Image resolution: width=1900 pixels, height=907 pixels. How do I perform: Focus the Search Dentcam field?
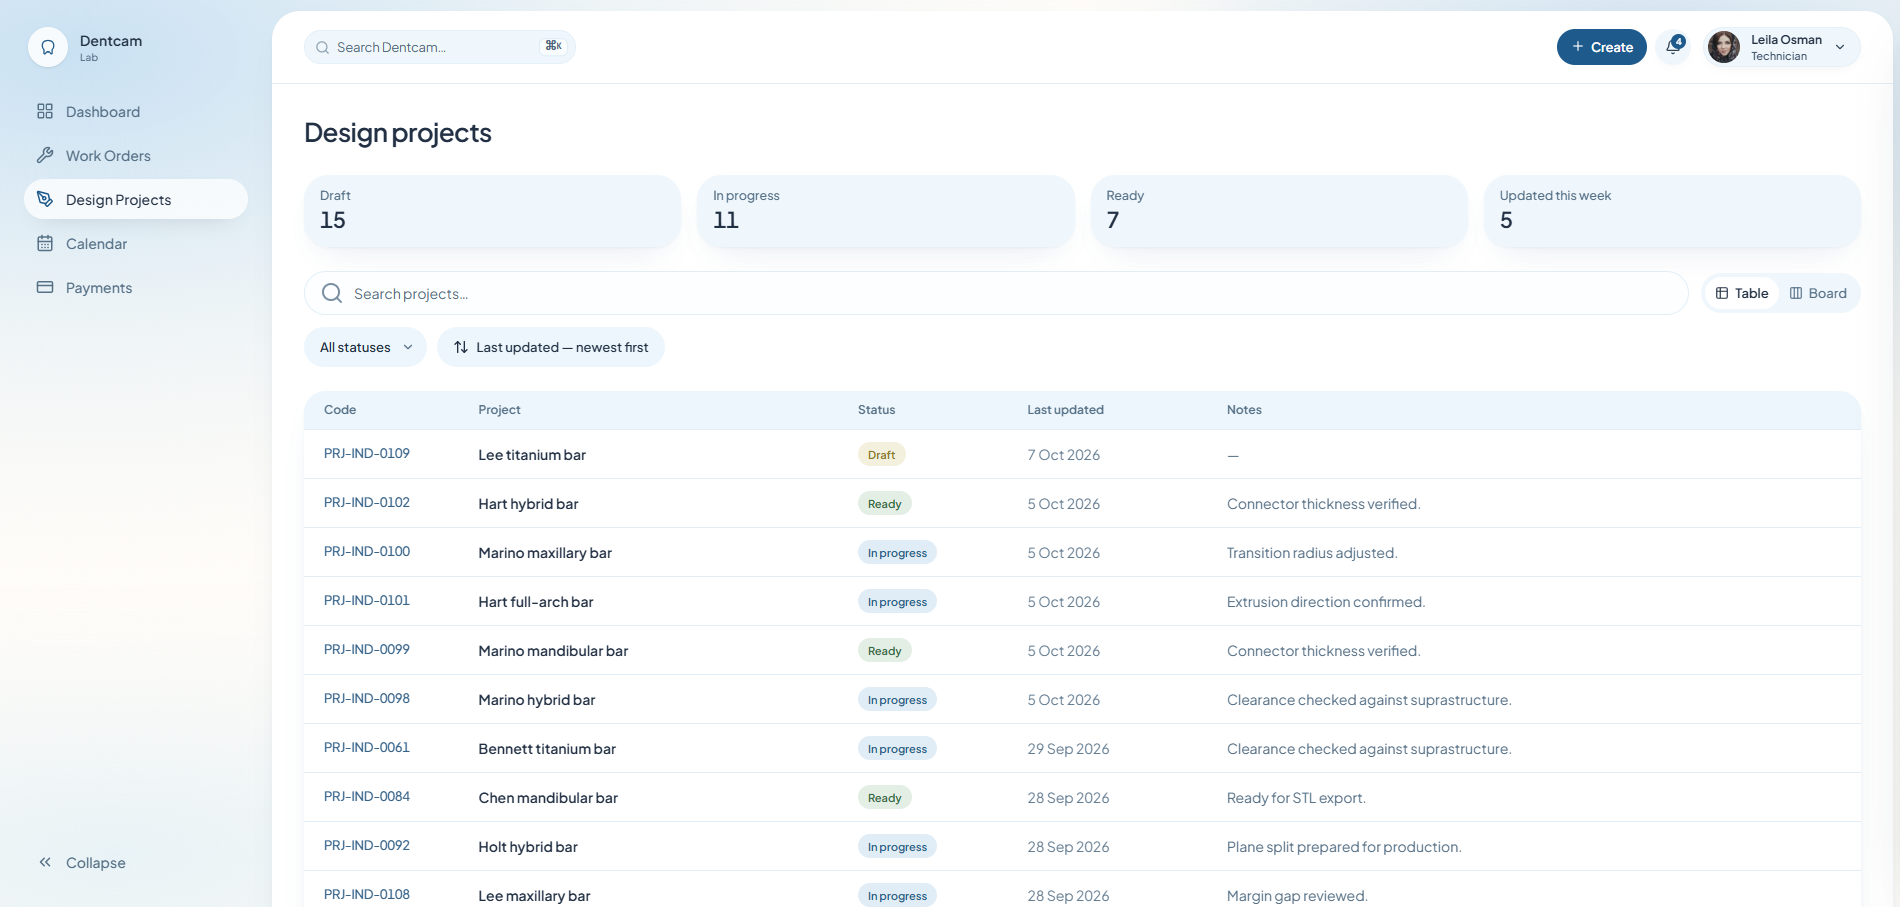440,47
